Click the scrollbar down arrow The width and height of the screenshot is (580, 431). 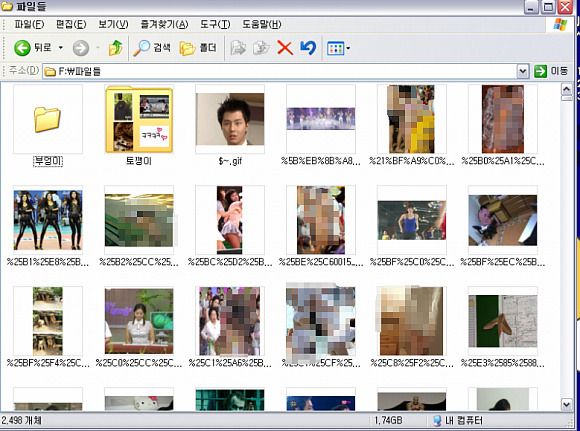click(x=566, y=404)
